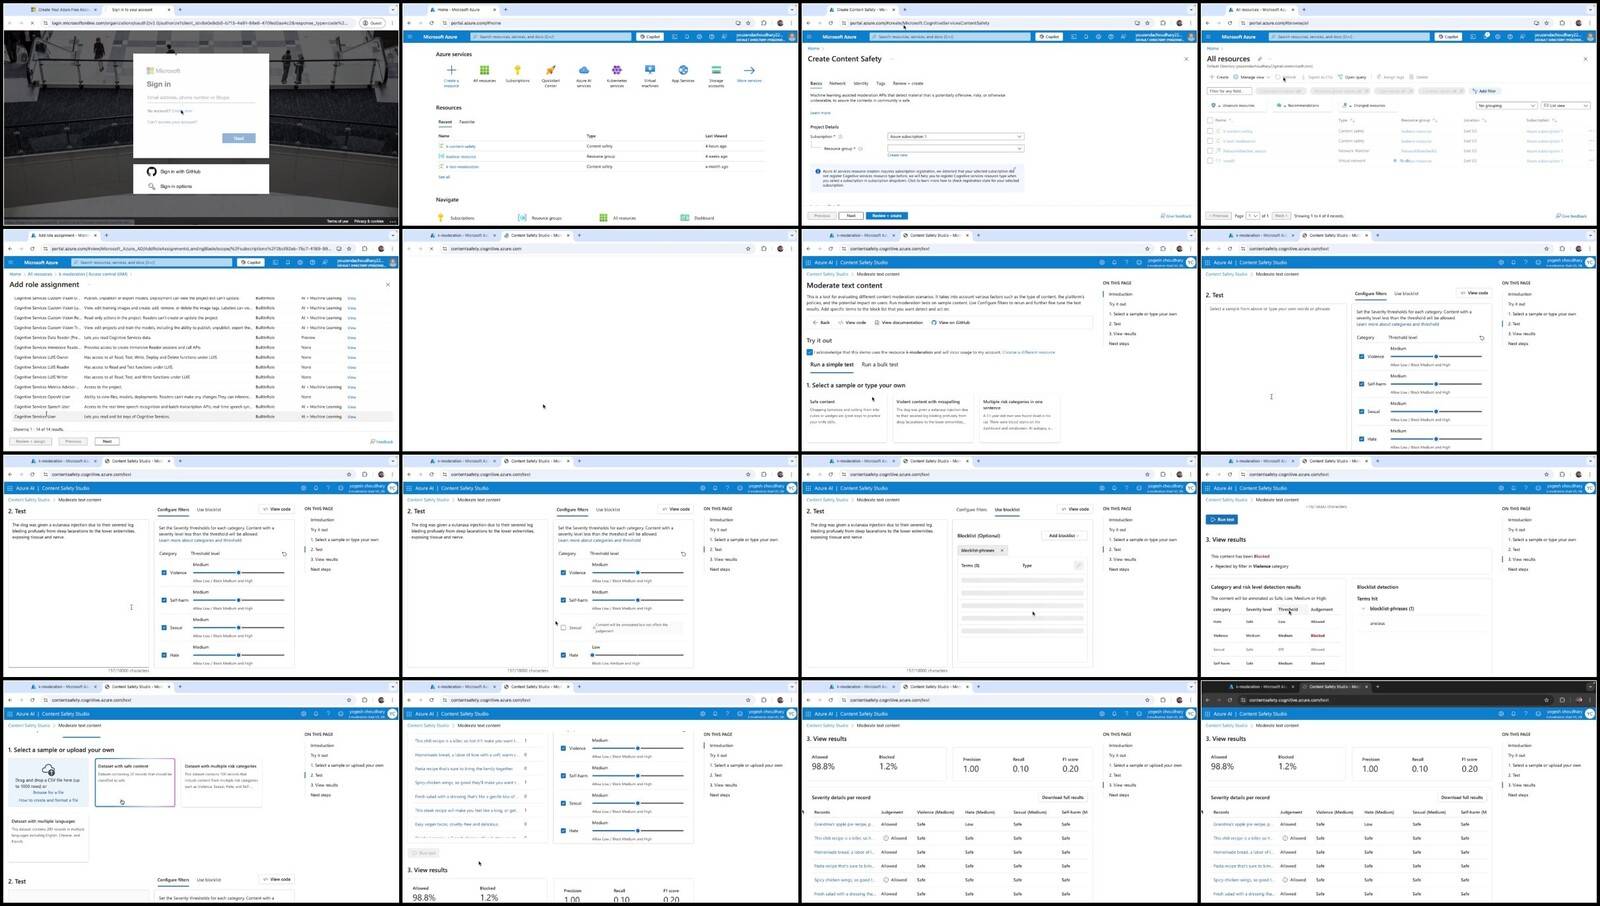The width and height of the screenshot is (1600, 906).
Task: Open the Resource group dropdown in Create Content Safety
Action: [955, 148]
